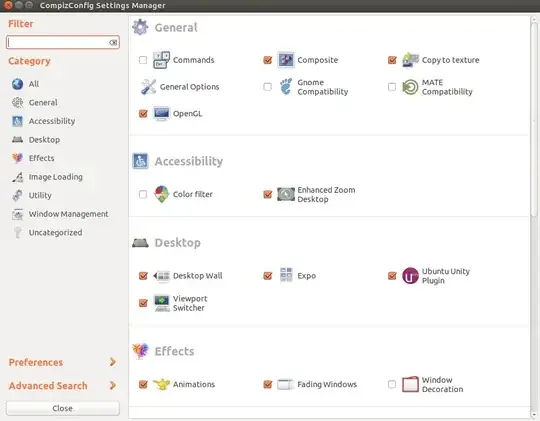Image resolution: width=540 pixels, height=421 pixels.
Task: Open the General Options plugin icon
Action: [x=148, y=87]
